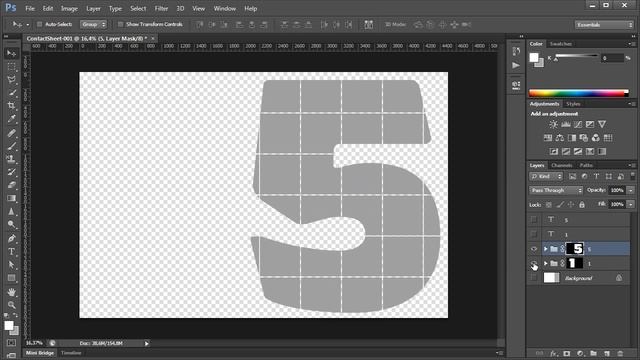Open the layer filter Kind dropdown
This screenshot has width=640, height=360.
(546, 176)
